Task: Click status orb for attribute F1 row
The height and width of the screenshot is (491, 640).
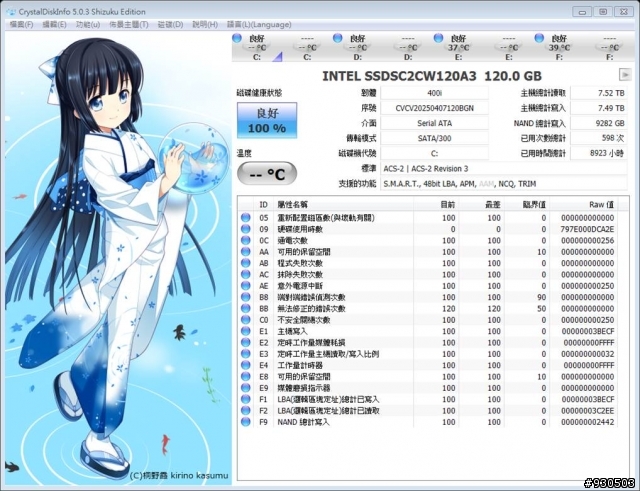Action: tap(245, 399)
